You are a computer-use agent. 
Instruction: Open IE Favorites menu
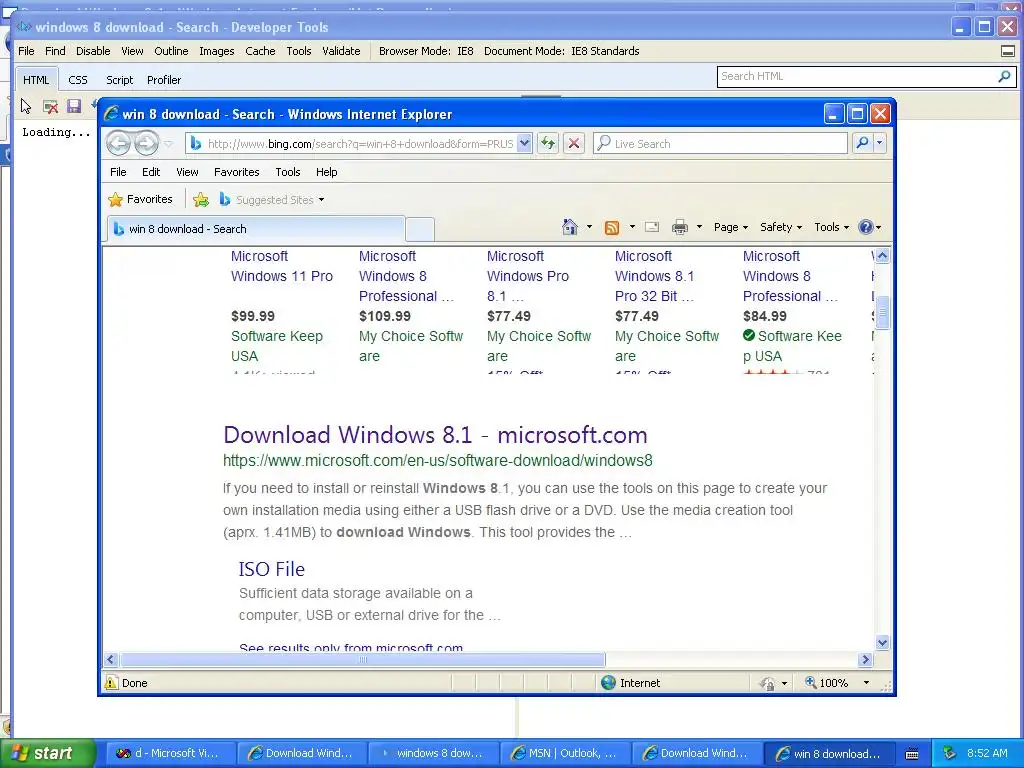[x=236, y=172]
